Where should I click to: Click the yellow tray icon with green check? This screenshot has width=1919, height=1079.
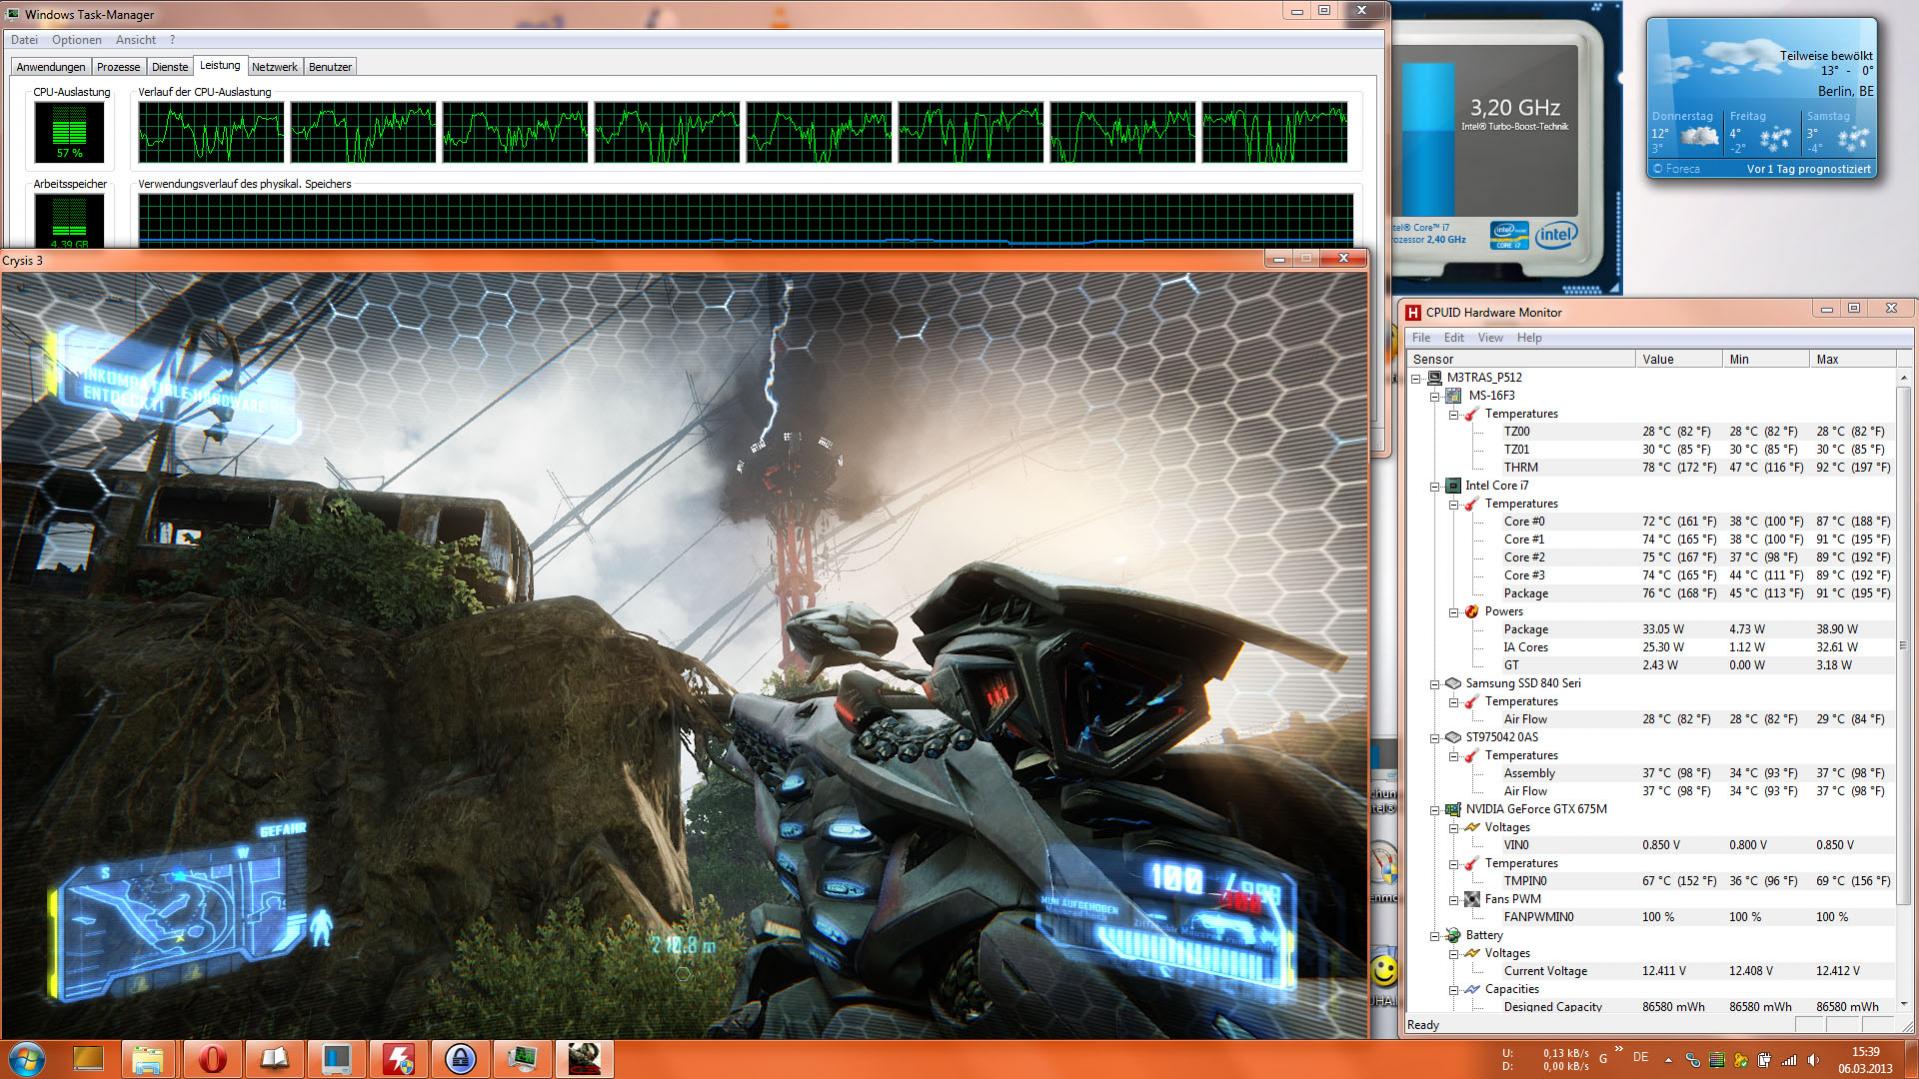(1741, 1060)
